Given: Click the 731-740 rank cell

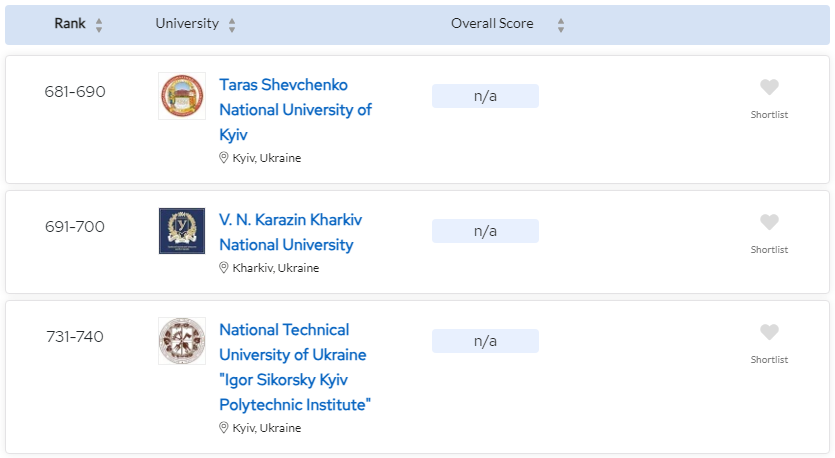Looking at the screenshot, I should point(75,337).
